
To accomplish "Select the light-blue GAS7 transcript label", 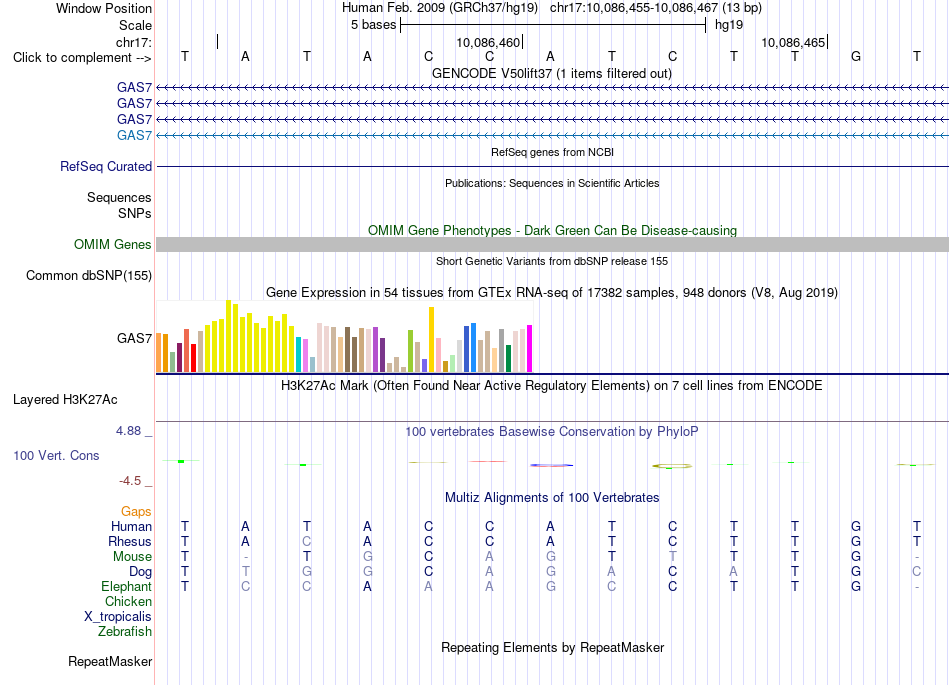I will click(x=134, y=135).
